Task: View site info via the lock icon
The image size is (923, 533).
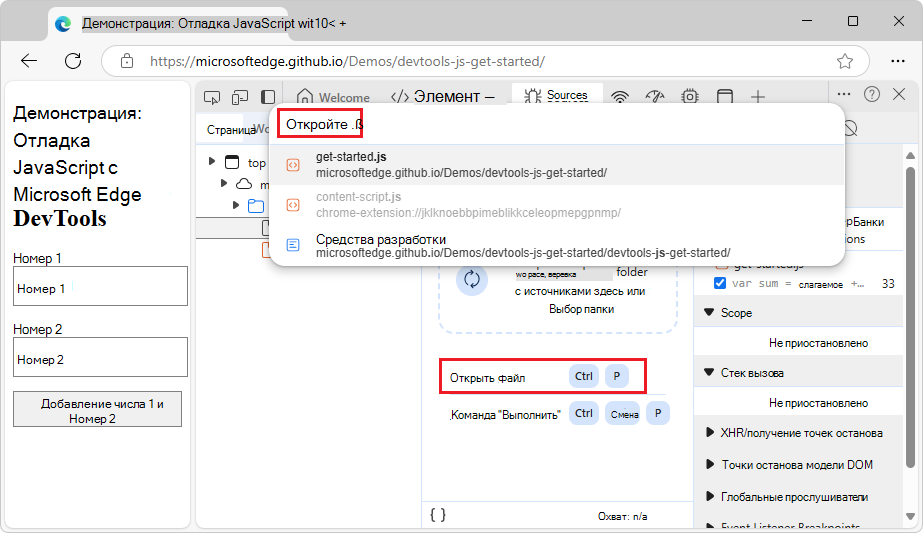Action: pyautogui.click(x=127, y=61)
